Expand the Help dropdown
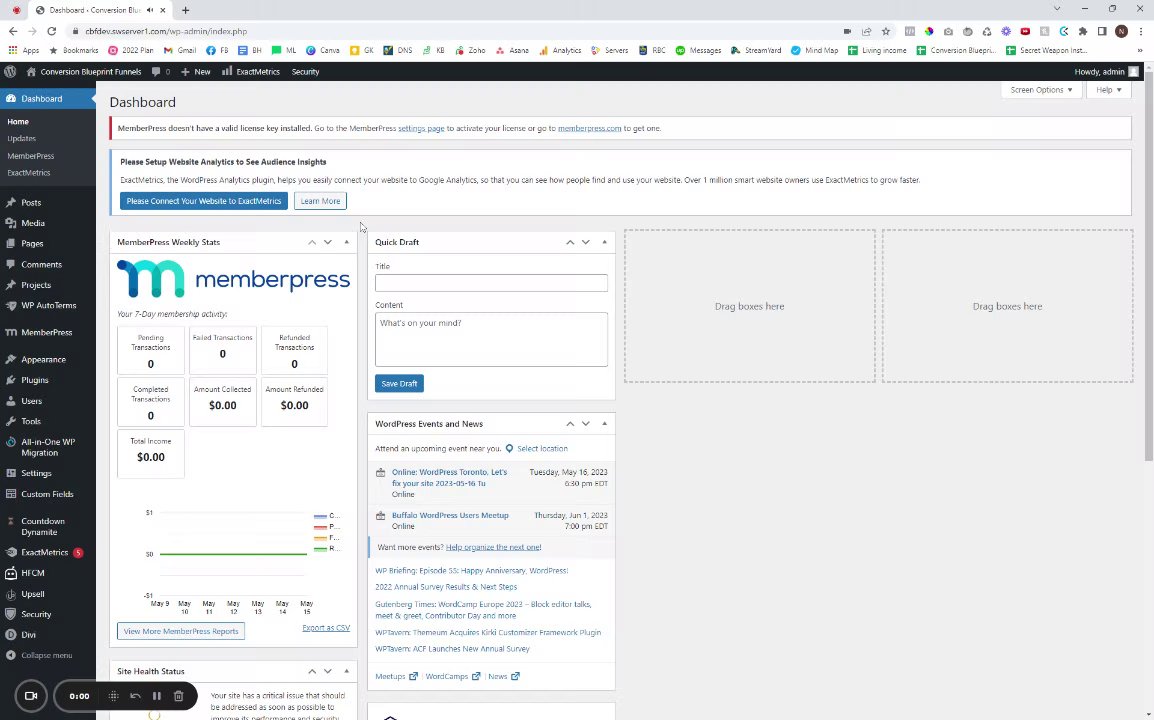 click(1108, 90)
